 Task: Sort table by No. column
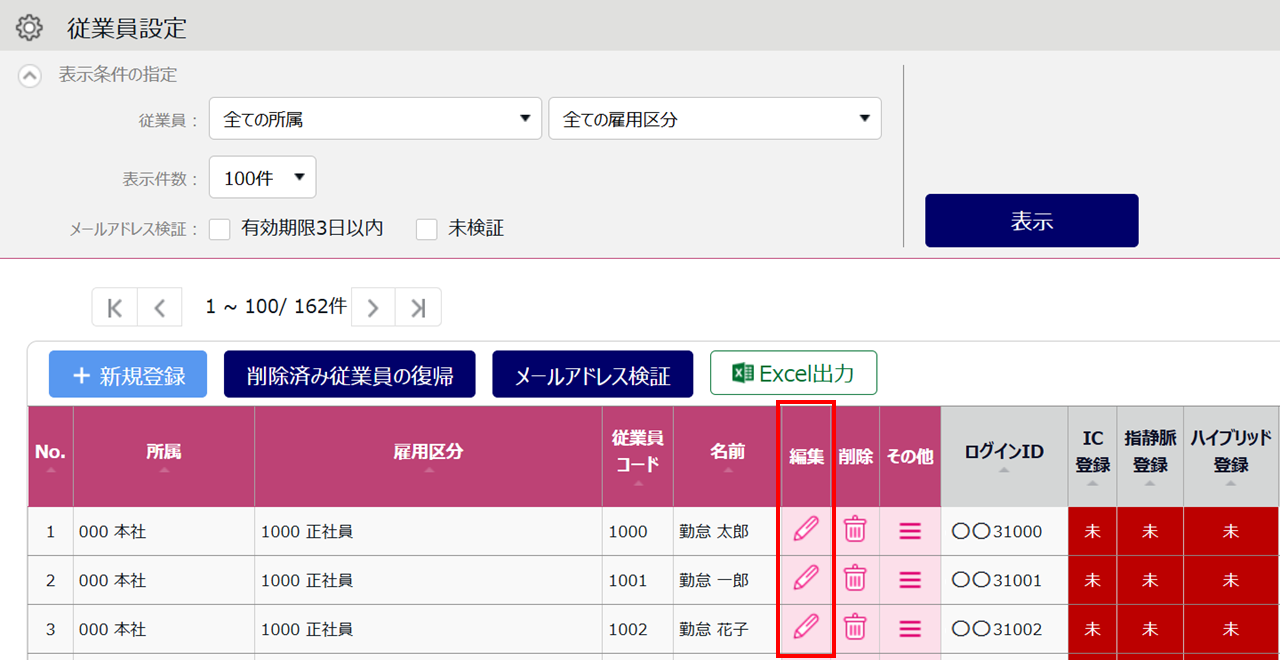click(50, 456)
